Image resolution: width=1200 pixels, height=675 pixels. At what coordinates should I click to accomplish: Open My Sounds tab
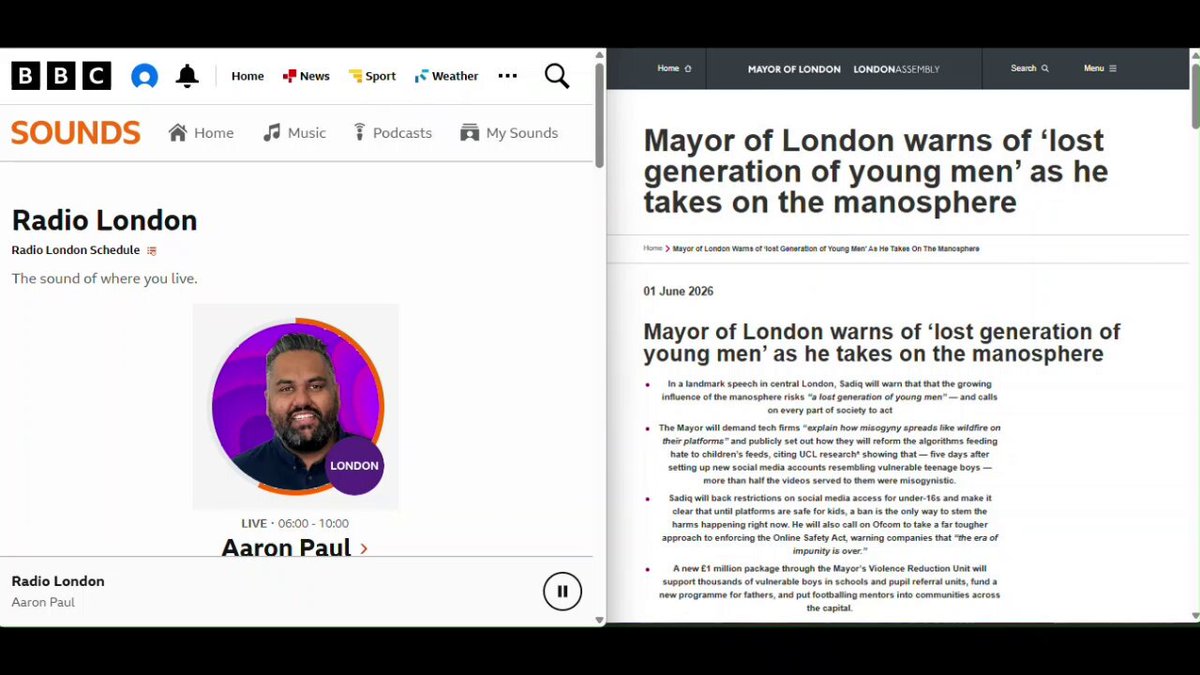pyautogui.click(x=509, y=133)
